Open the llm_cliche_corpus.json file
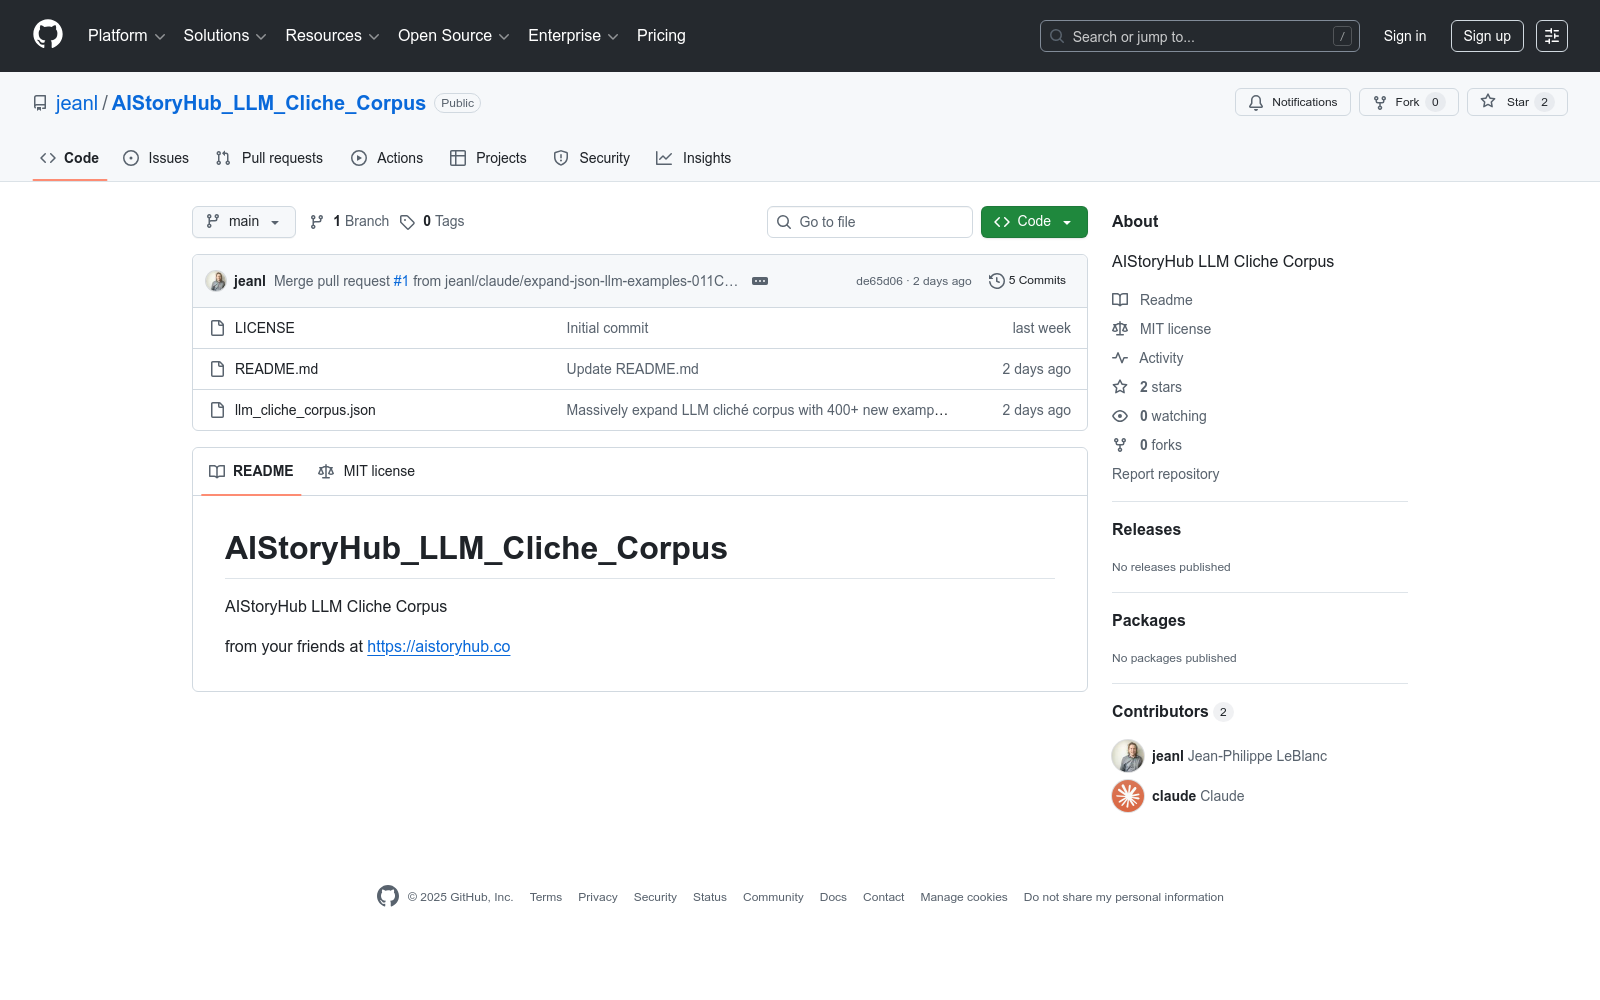The image size is (1600, 1000). (x=305, y=410)
